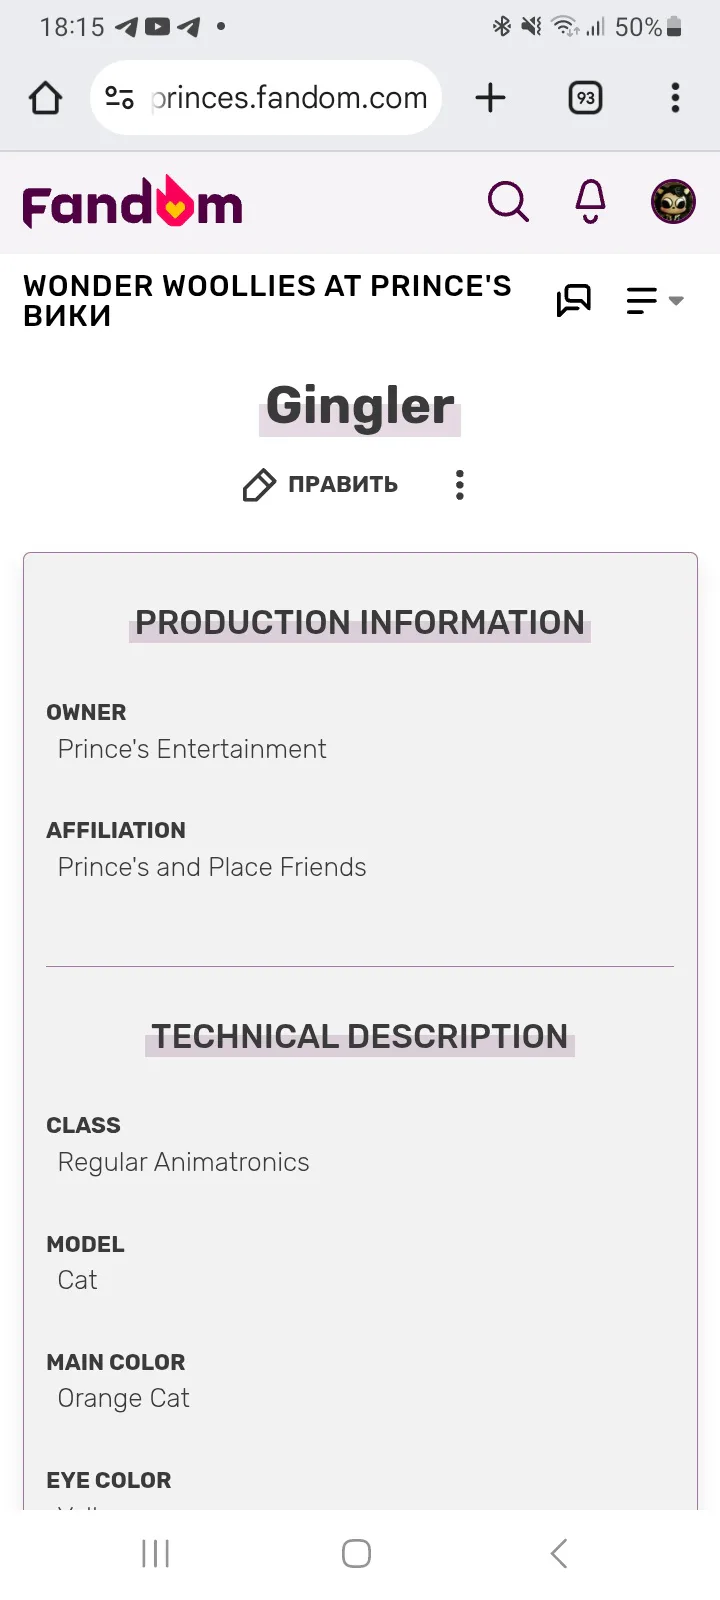Tap the Android back navigation button
This screenshot has height=1600, width=720.
point(559,1553)
